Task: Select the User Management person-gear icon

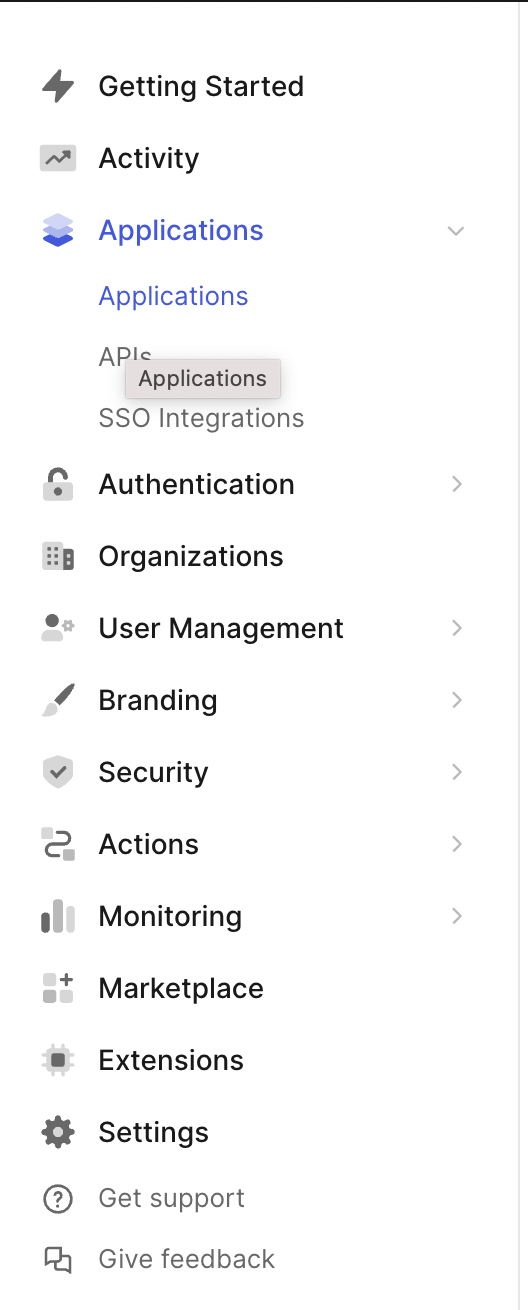Action: pos(58,628)
